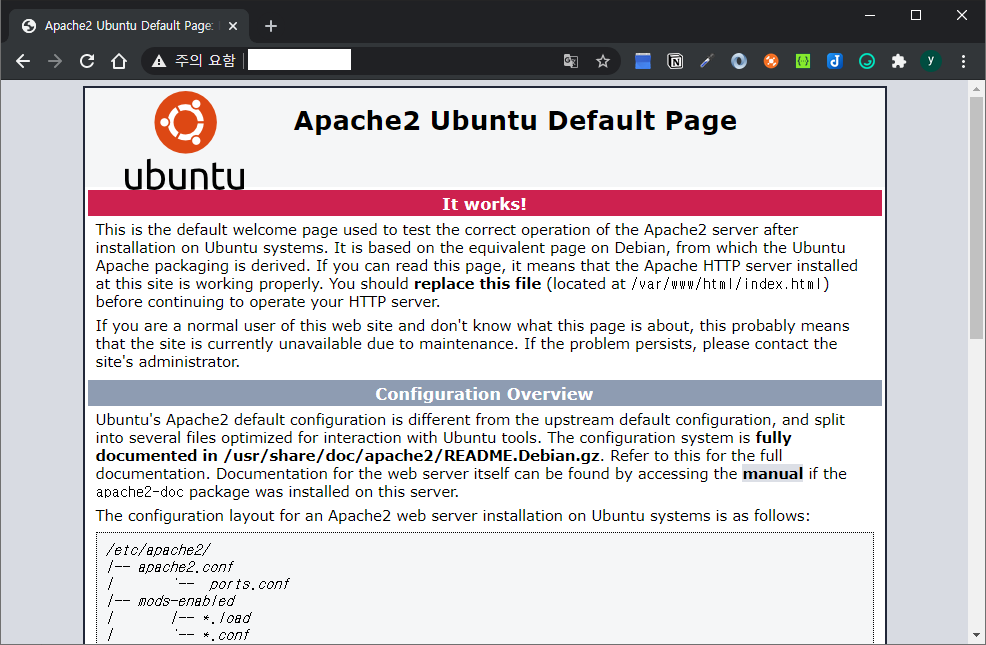
Task: Open the Notion web clipper extension
Action: [x=675, y=61]
